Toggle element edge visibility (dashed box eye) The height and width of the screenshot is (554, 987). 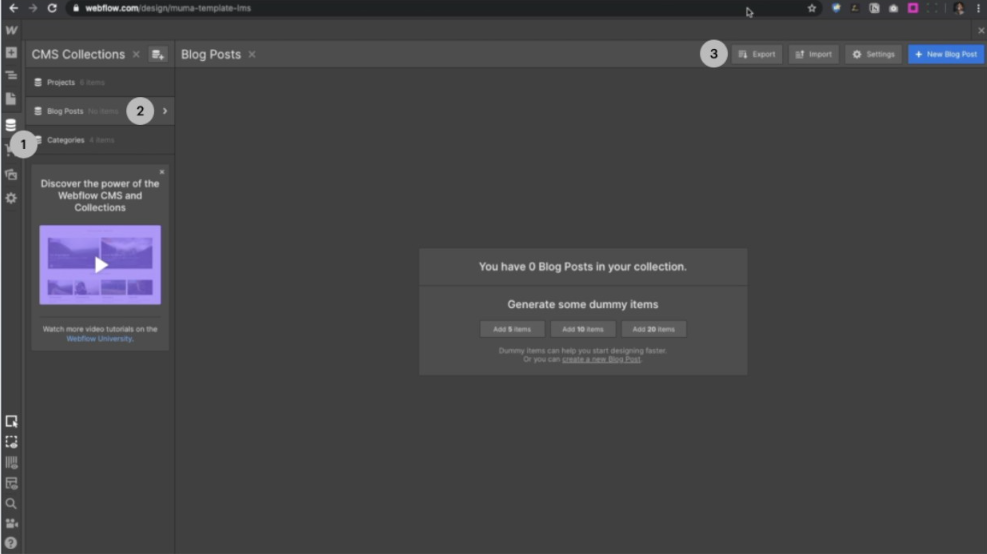click(x=11, y=441)
